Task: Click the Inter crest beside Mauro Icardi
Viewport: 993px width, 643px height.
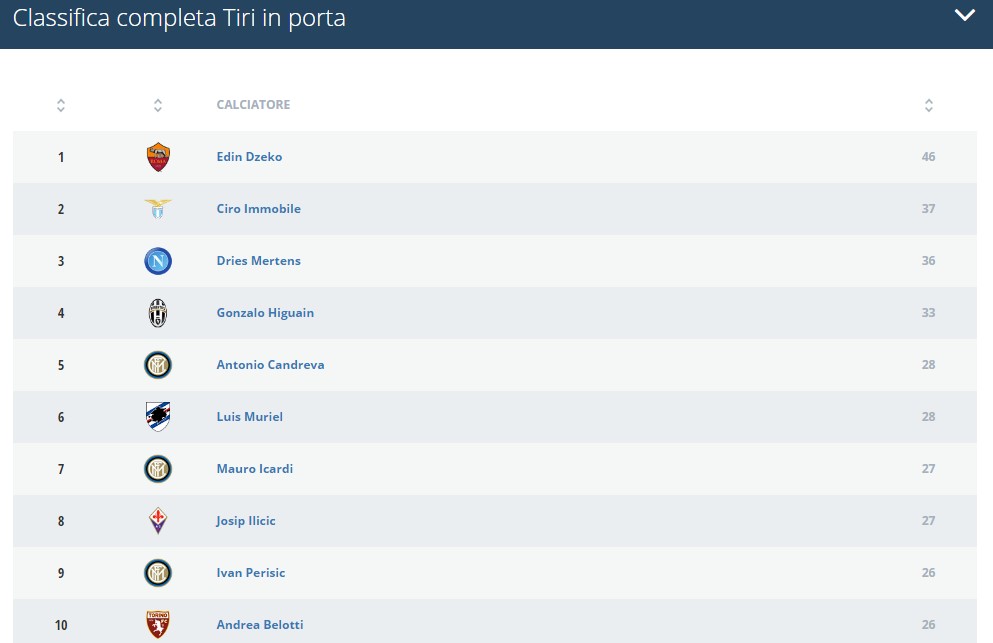Action: (158, 469)
